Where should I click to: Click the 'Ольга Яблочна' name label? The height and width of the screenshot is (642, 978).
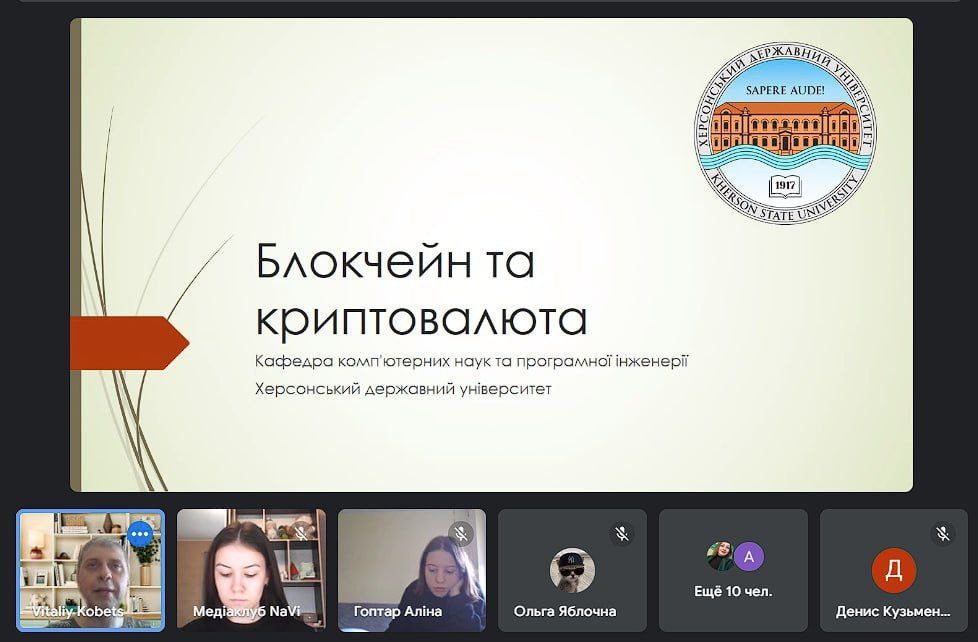[565, 611]
